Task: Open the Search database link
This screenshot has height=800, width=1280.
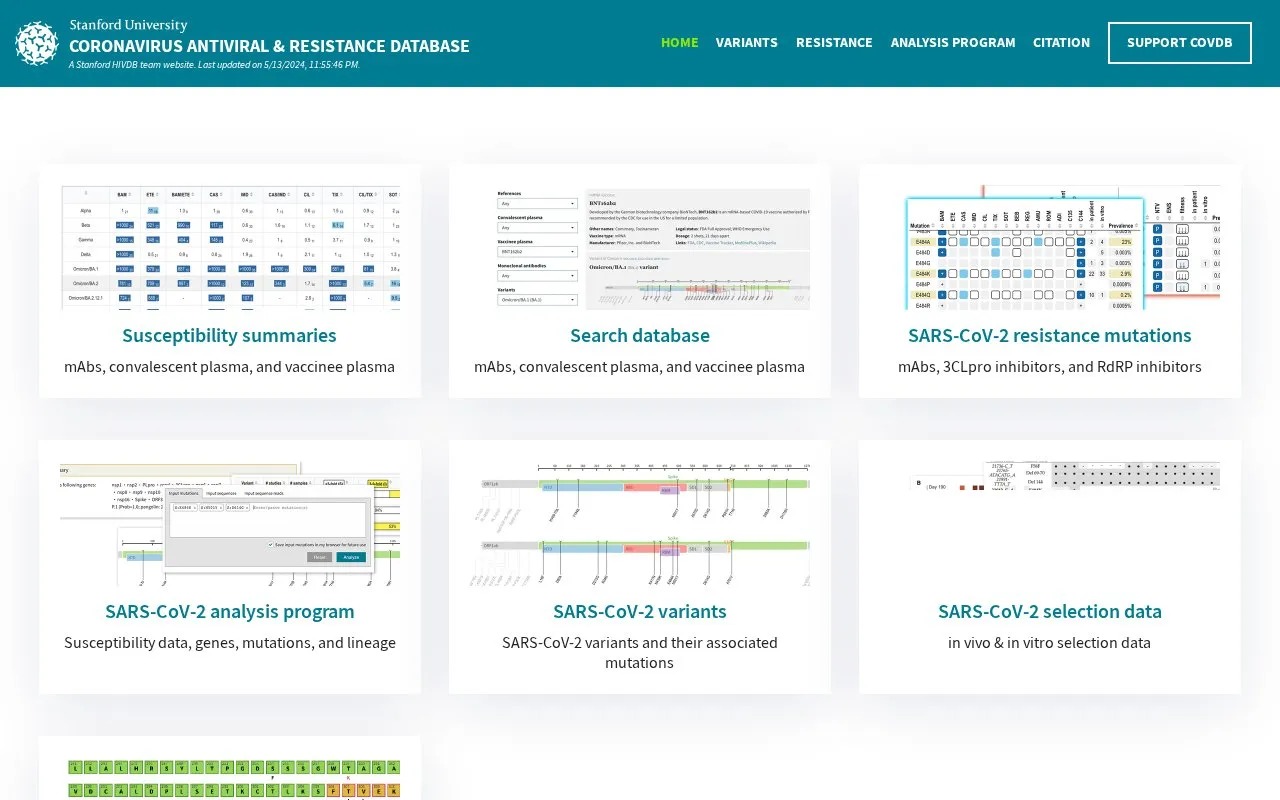Action: (640, 335)
